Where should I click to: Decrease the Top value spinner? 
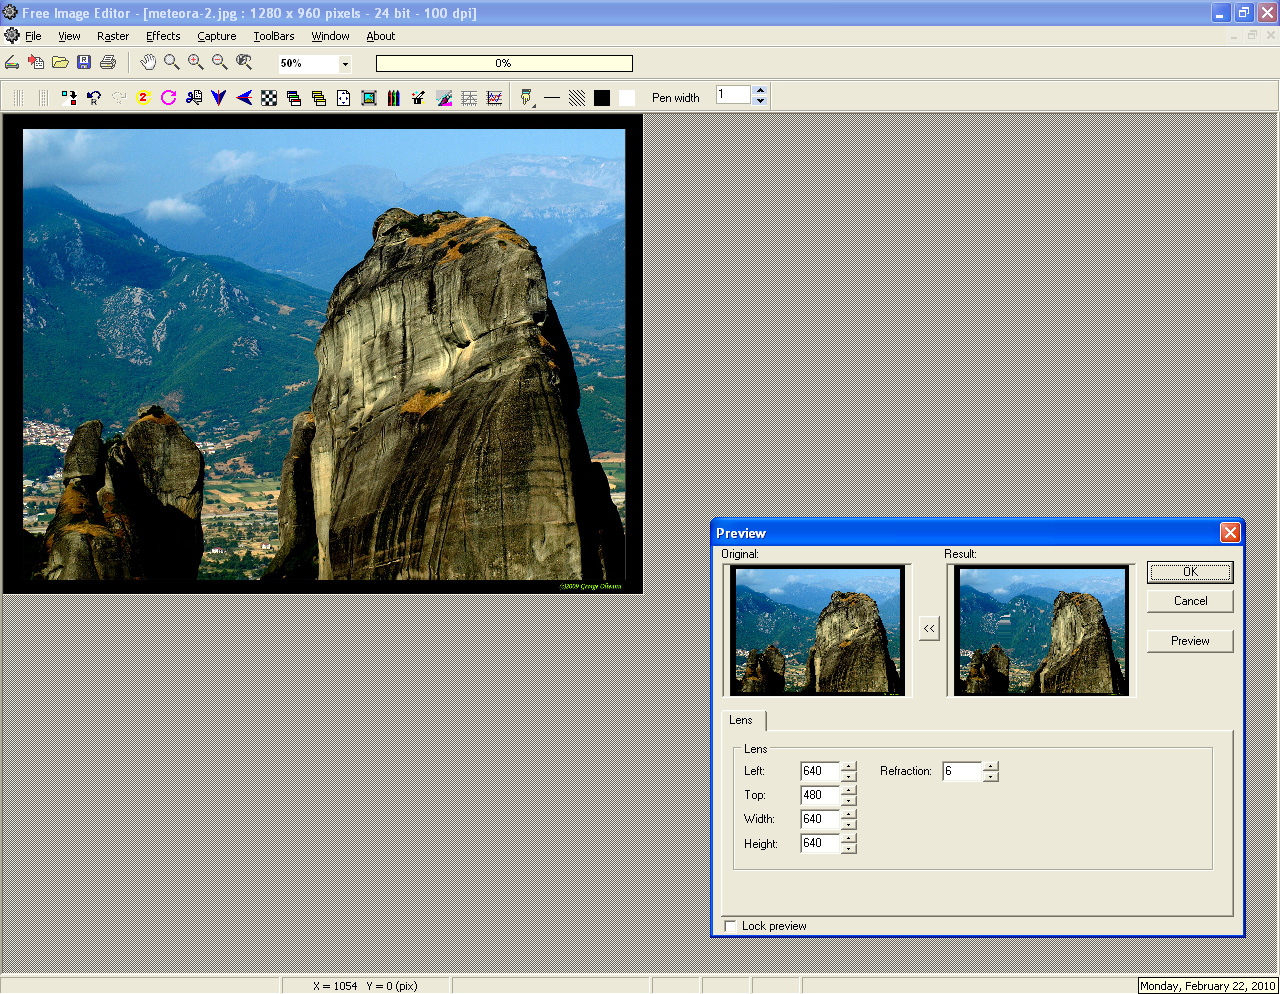[849, 800]
